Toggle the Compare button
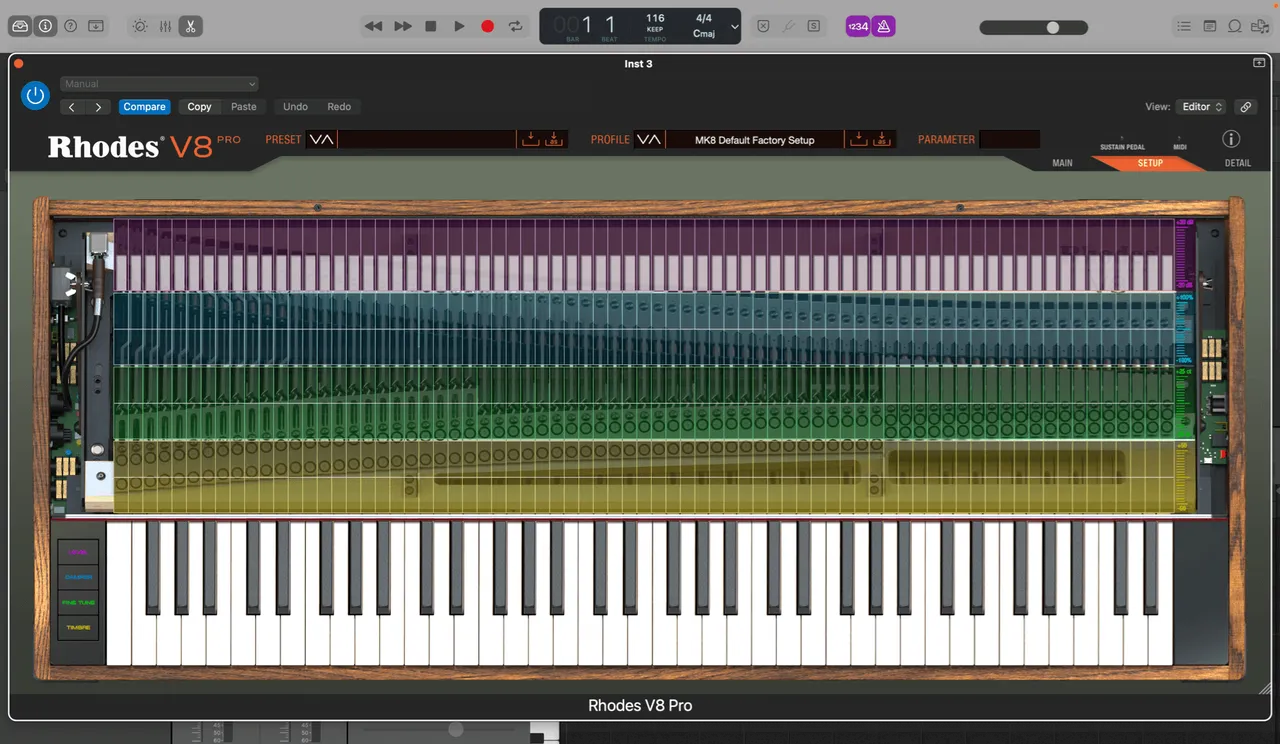Viewport: 1280px width, 744px height. 144,107
